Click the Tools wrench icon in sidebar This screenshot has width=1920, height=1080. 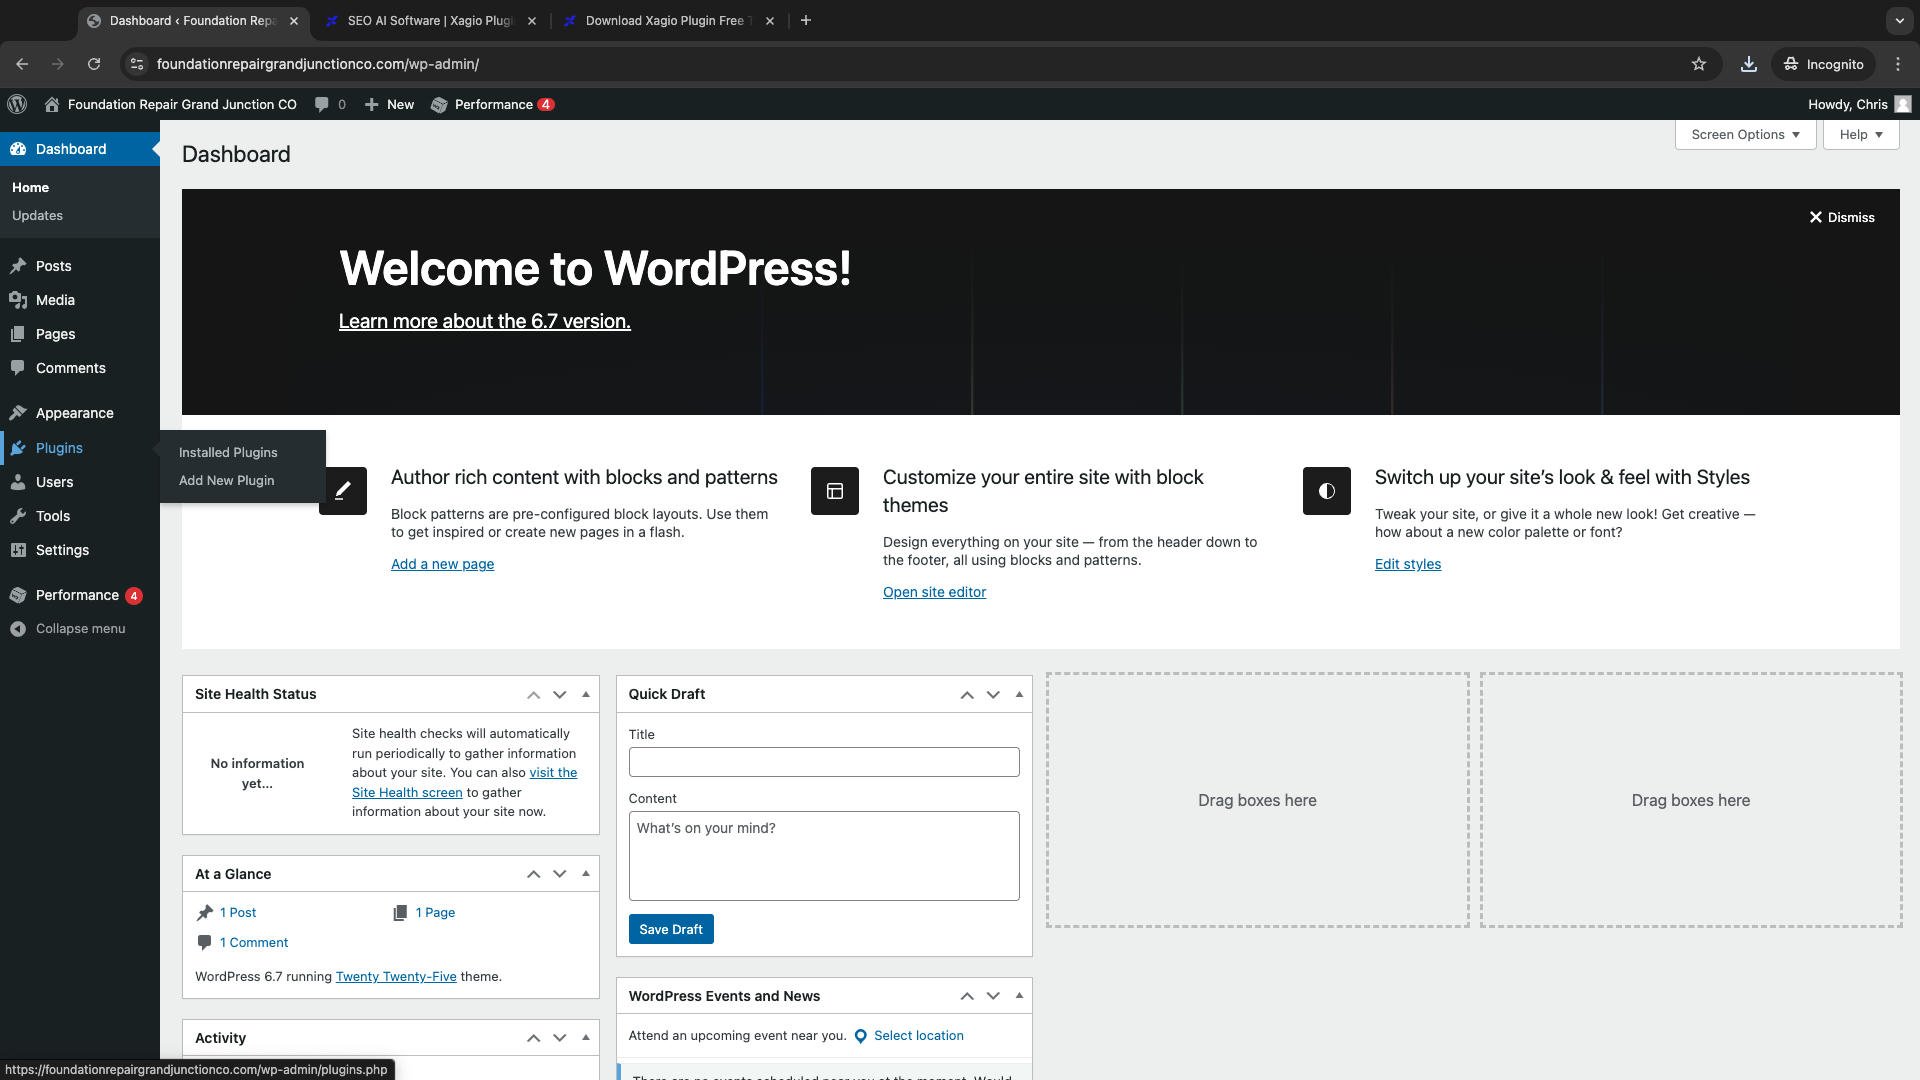[18, 516]
